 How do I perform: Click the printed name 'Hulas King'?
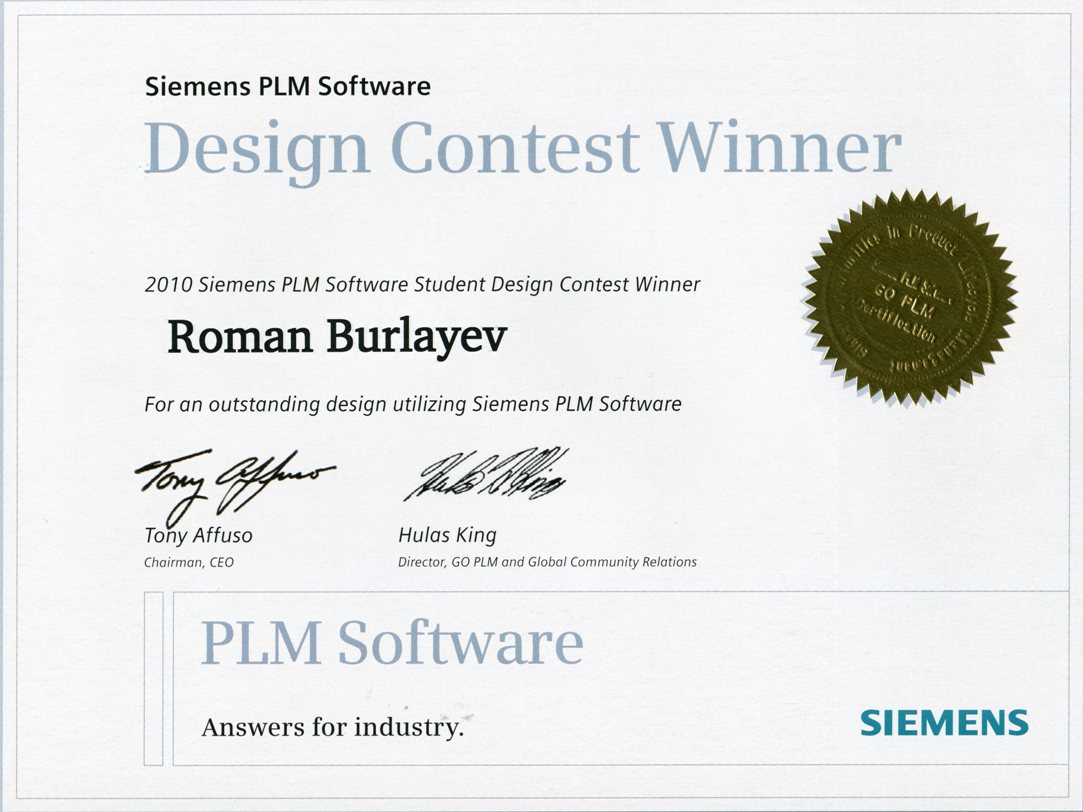click(447, 535)
